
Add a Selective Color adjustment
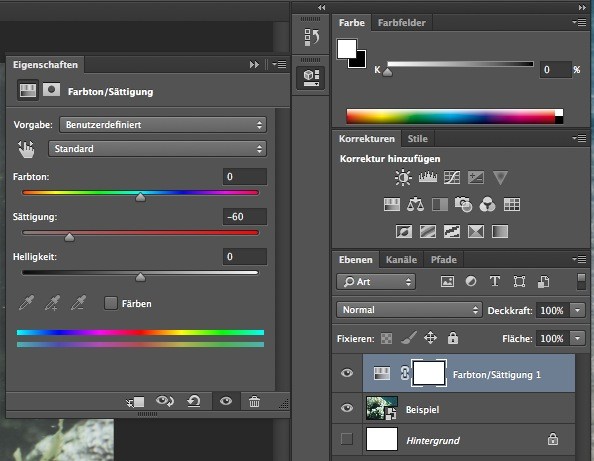[476, 231]
